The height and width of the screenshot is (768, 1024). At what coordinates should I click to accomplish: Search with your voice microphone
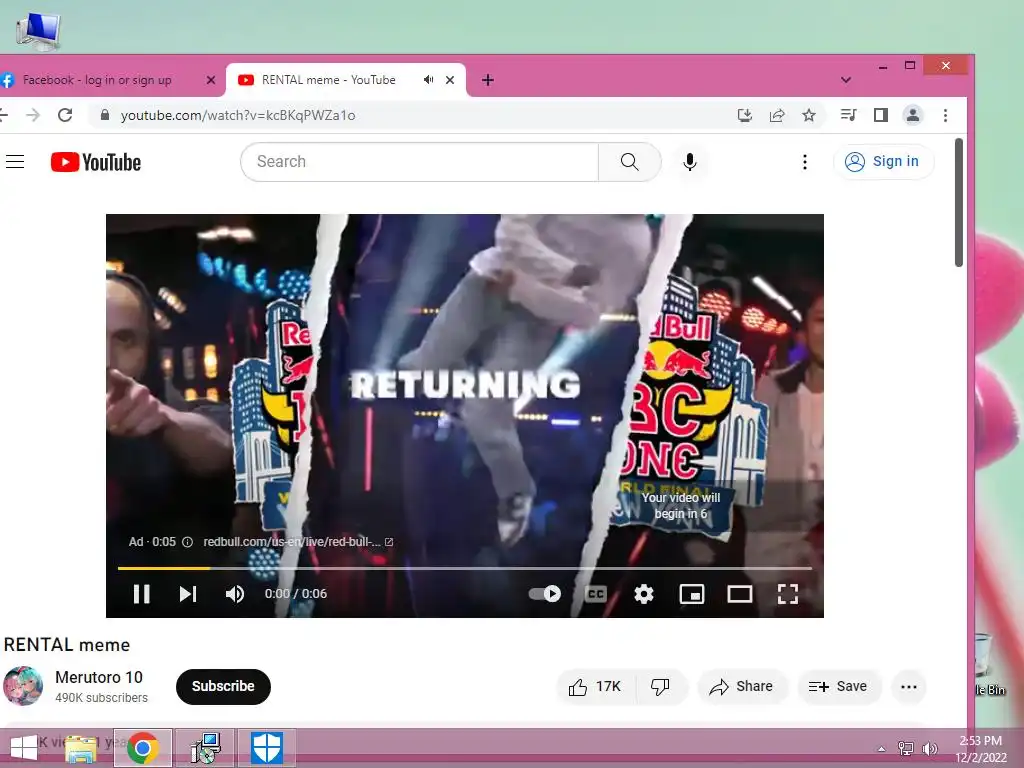(690, 161)
